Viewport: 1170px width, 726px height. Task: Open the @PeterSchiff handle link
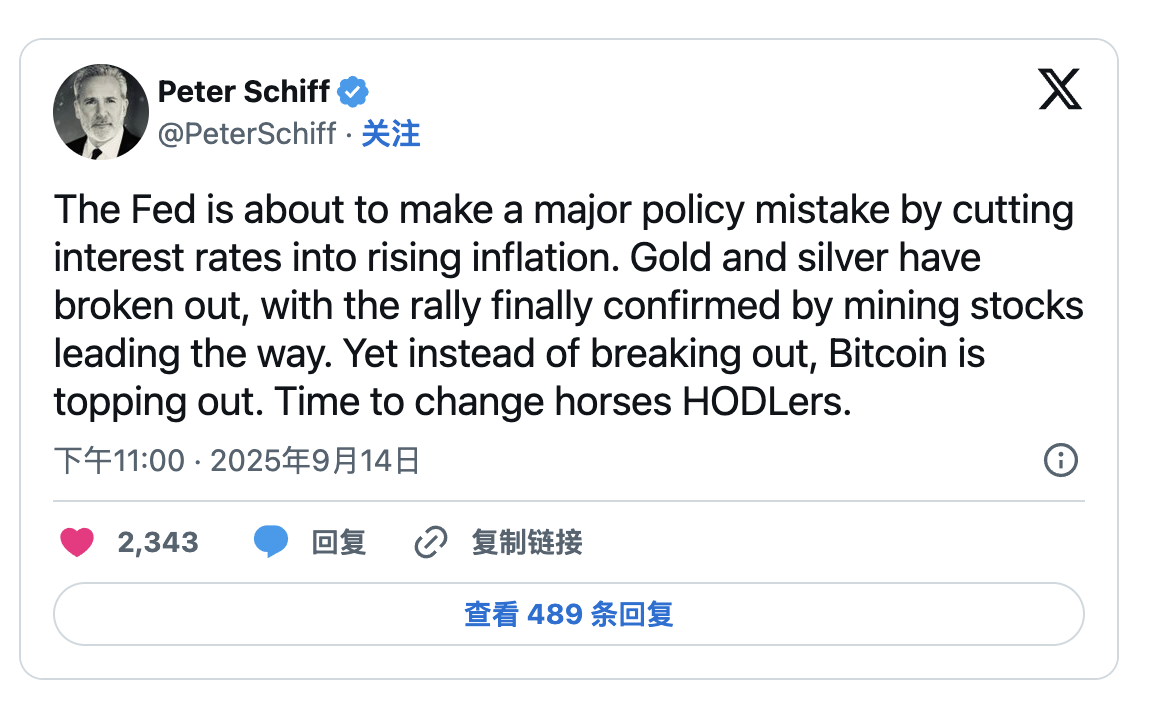(247, 134)
